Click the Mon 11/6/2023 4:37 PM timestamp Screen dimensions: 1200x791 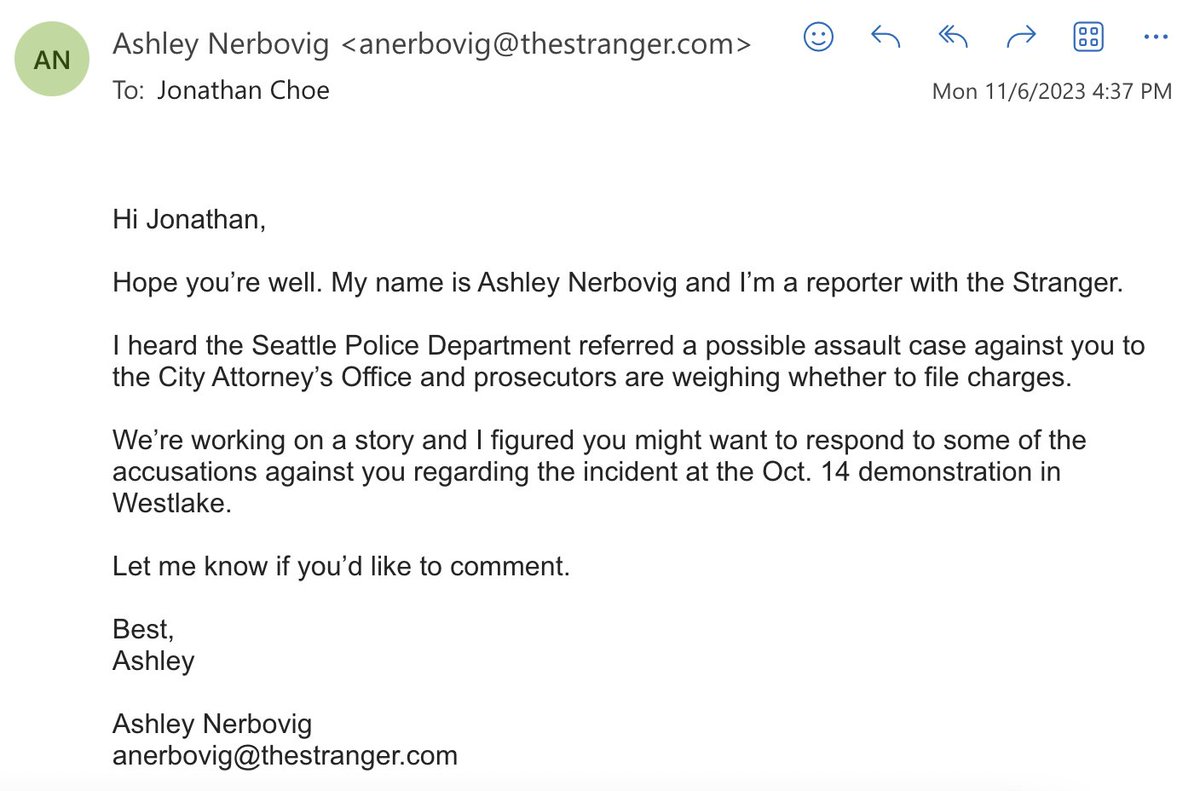tap(1051, 91)
